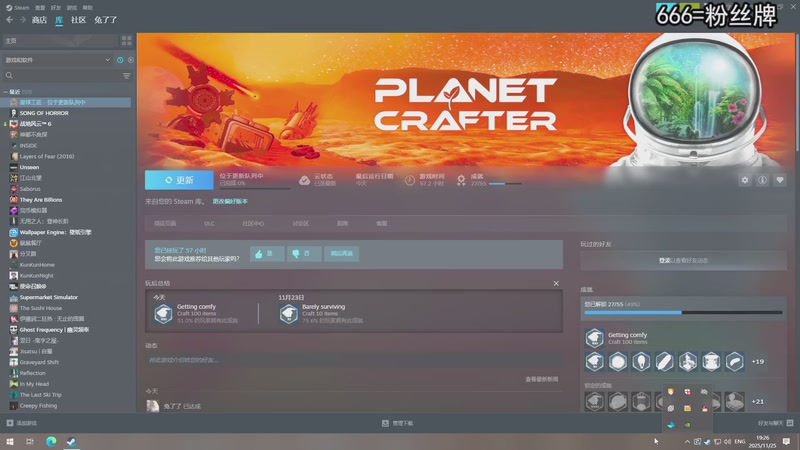Open the 兔了了 profile tab
The width and height of the screenshot is (800, 450).
pos(106,20)
